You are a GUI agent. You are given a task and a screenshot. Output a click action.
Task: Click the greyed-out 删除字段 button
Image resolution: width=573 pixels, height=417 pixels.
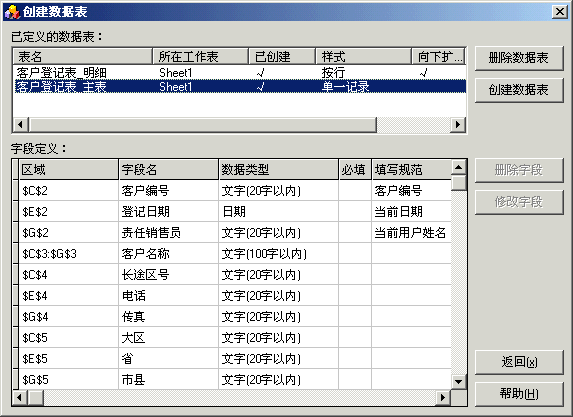pyautogui.click(x=519, y=170)
